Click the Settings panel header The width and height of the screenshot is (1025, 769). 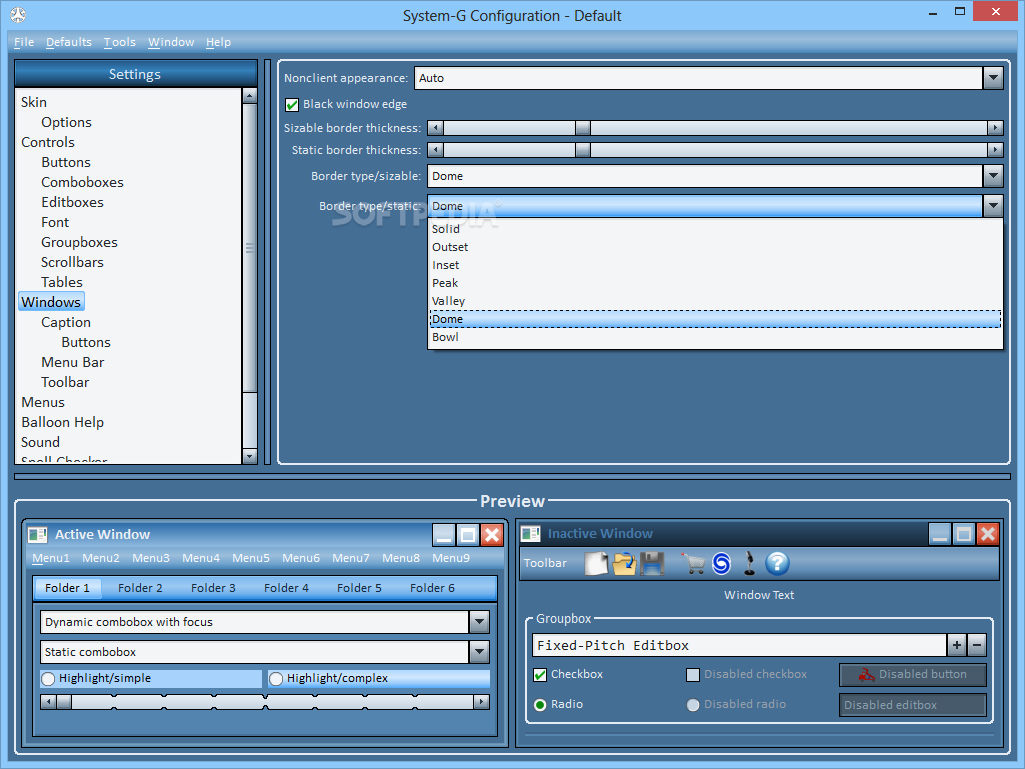[x=135, y=74]
